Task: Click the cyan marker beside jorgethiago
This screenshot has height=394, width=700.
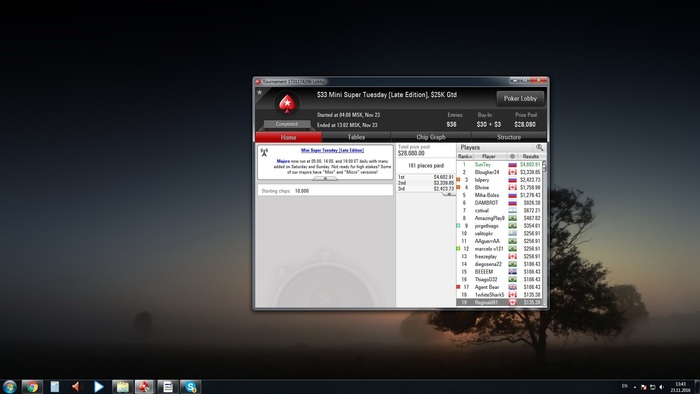Action: pos(458,226)
